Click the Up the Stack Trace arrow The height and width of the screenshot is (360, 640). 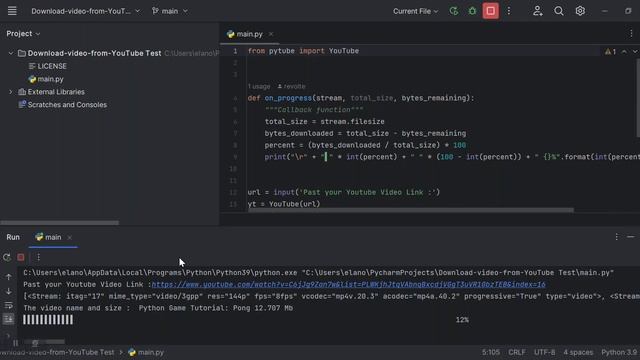[x=9, y=277]
